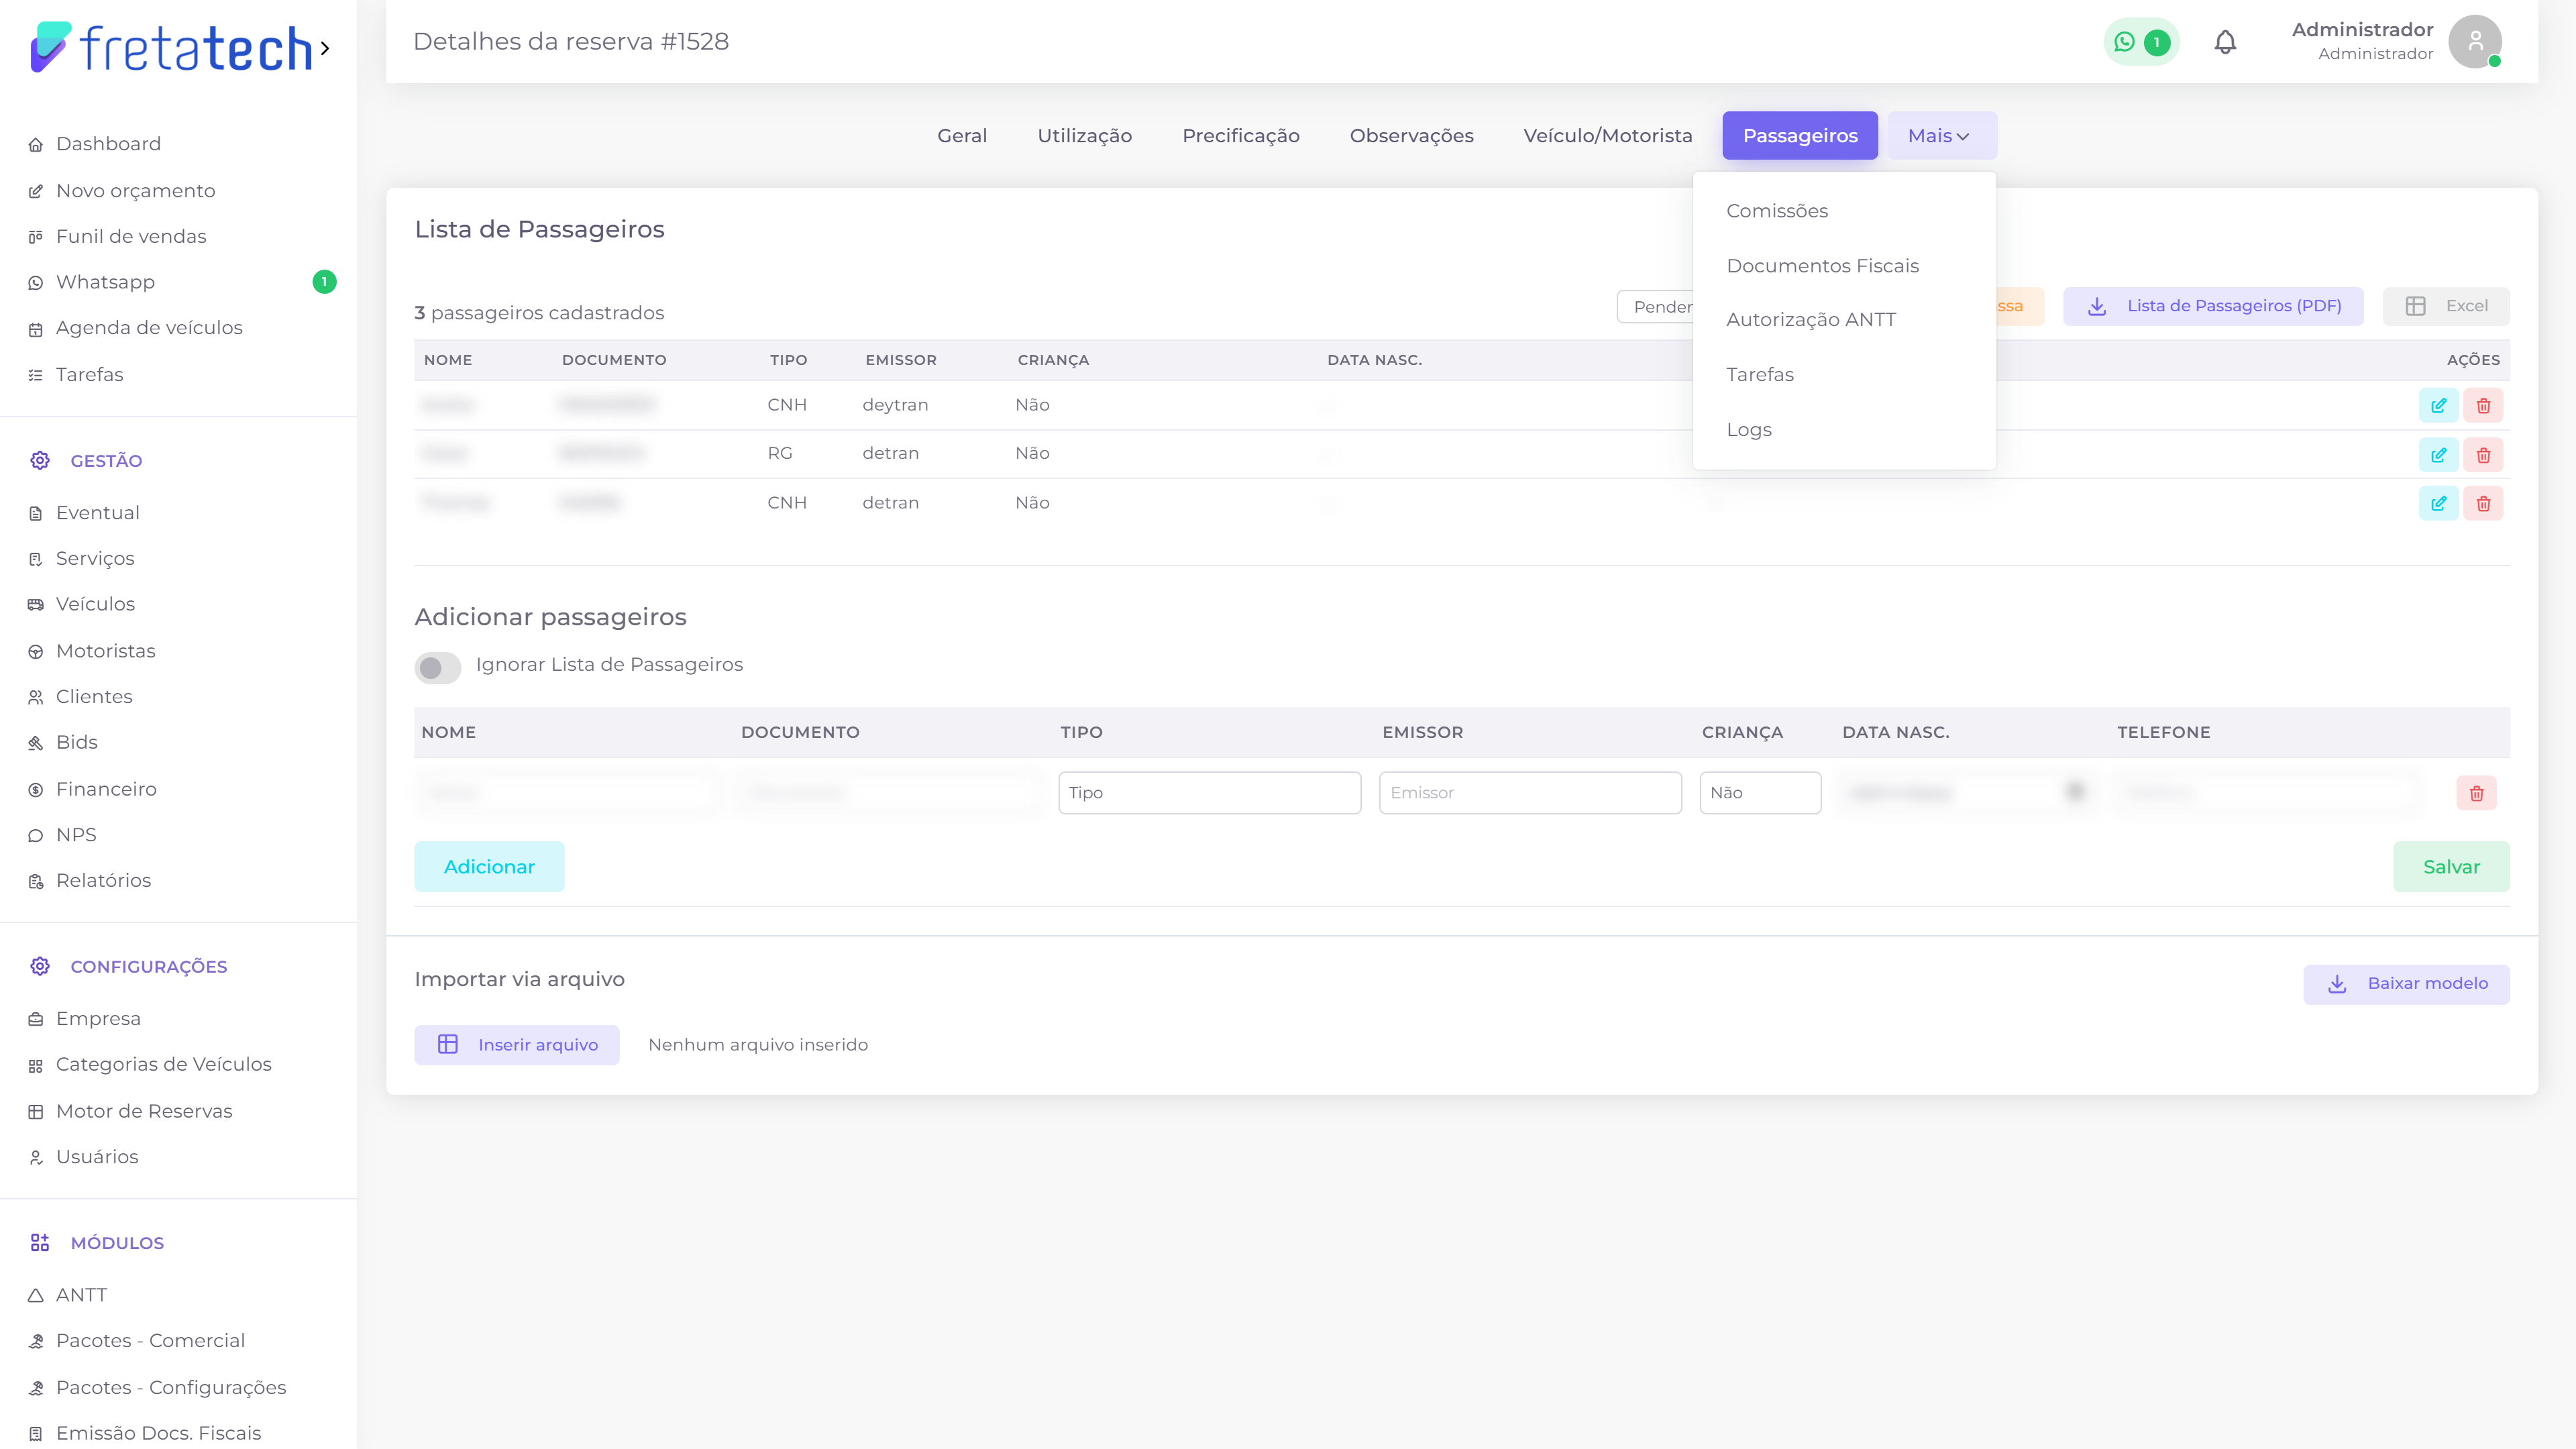Open the Criança Não dropdown

point(1760,793)
